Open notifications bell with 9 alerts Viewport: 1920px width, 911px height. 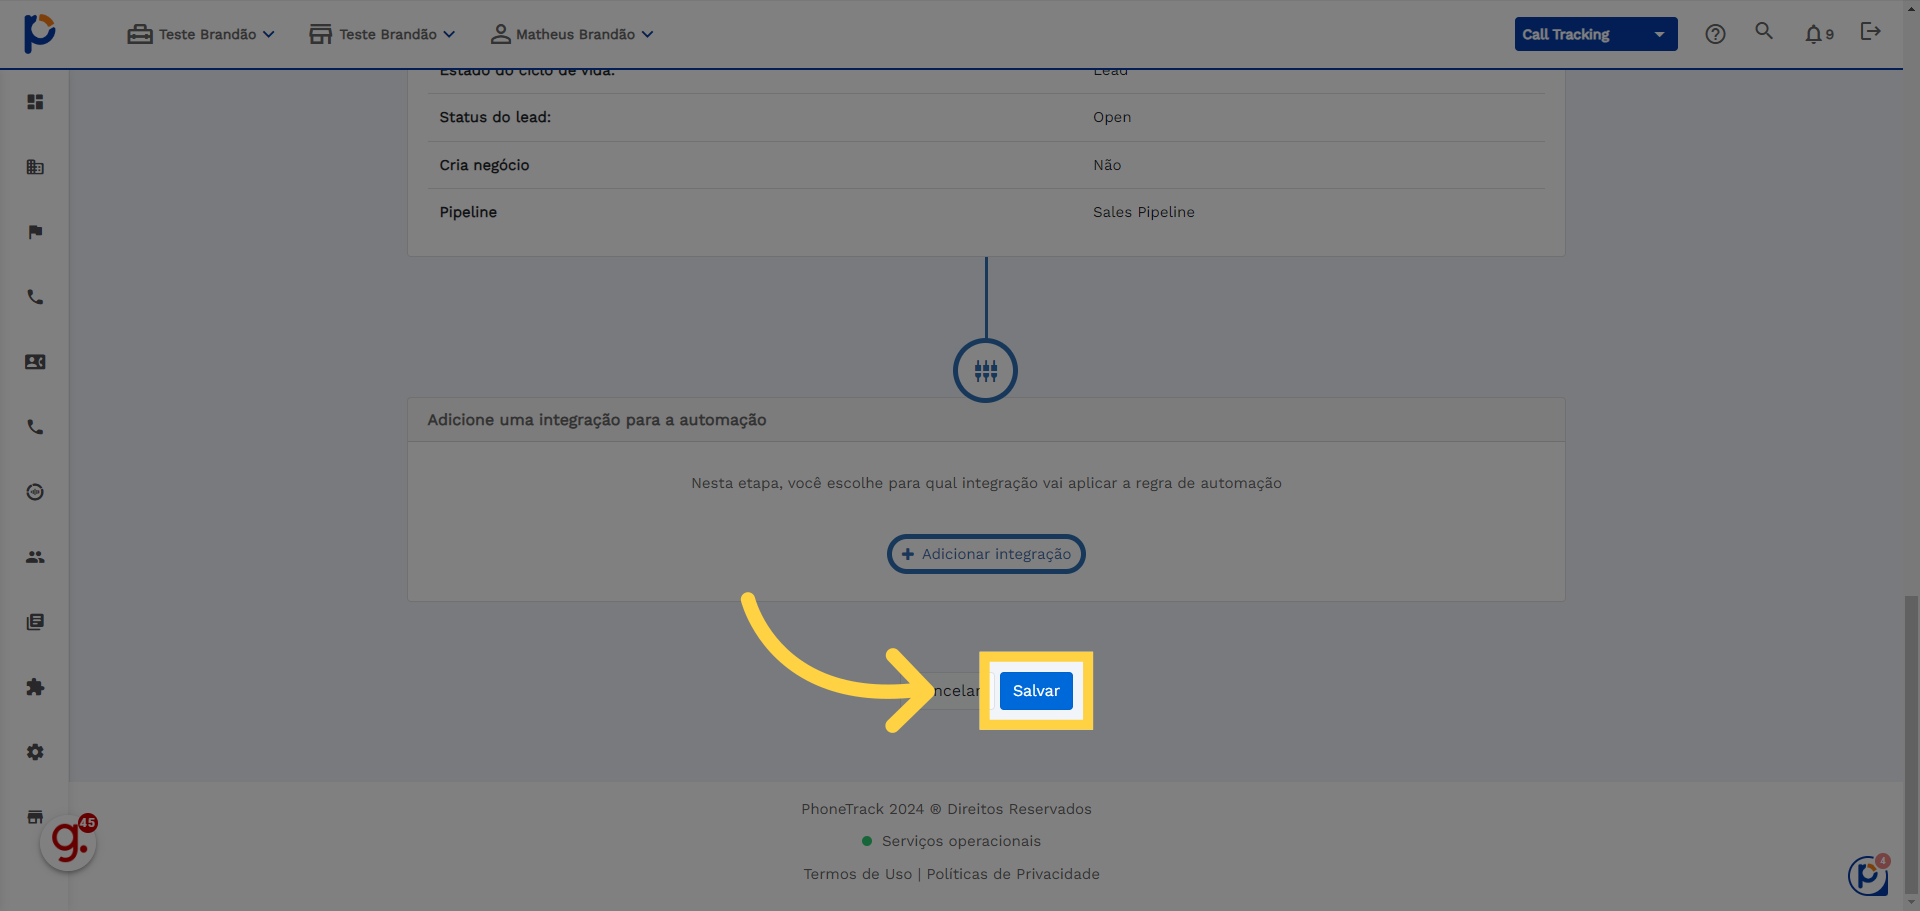coord(1819,34)
